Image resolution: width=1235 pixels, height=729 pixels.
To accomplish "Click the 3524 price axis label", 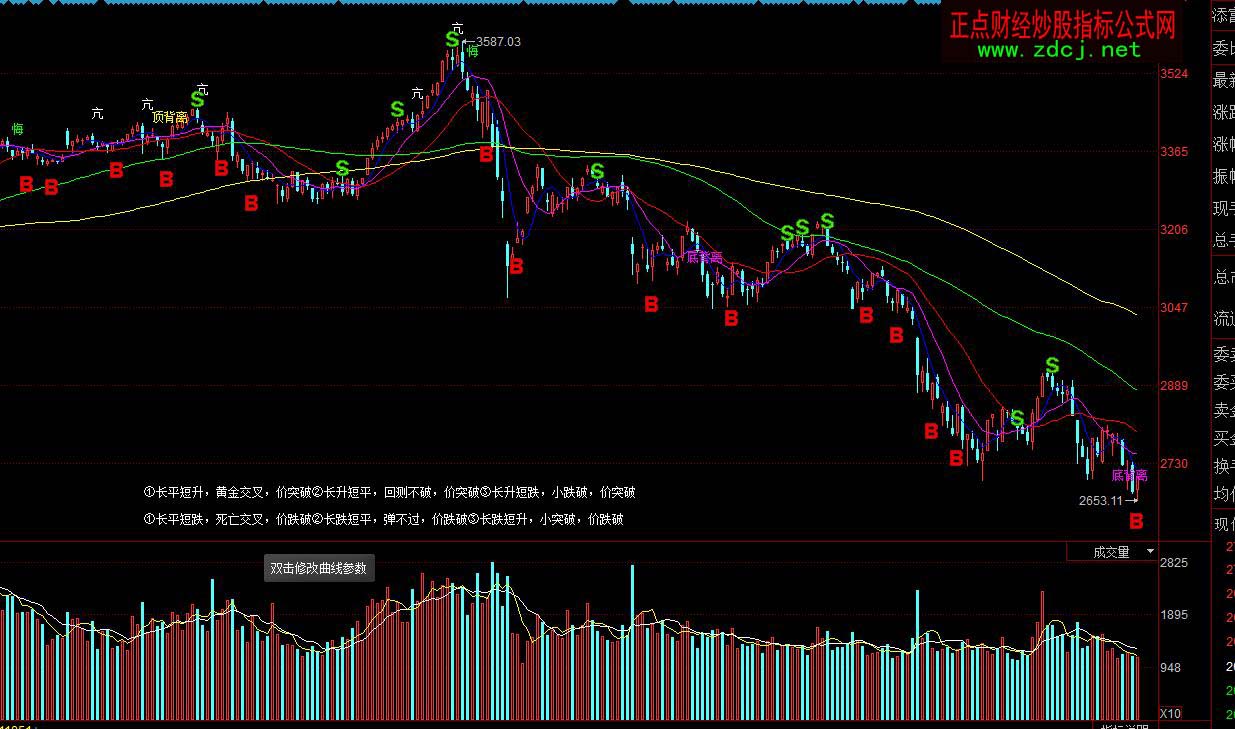I will tap(1174, 74).
